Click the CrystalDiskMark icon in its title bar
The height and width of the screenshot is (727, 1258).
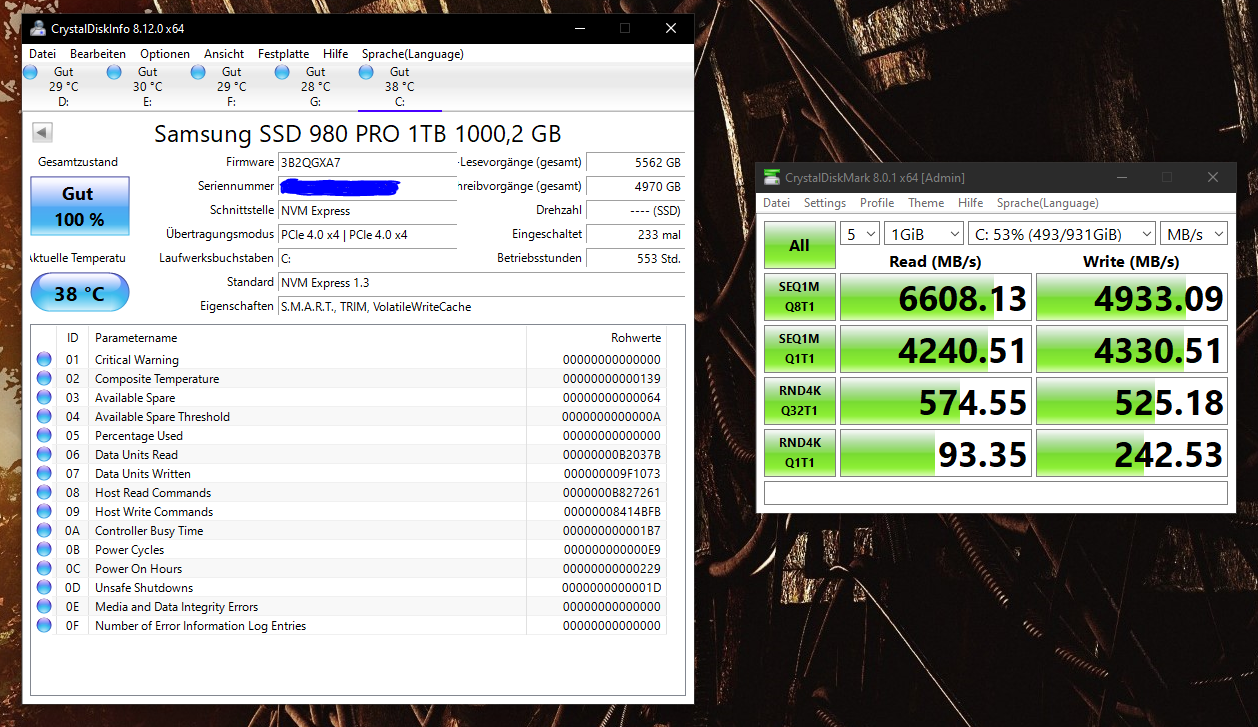tap(770, 177)
